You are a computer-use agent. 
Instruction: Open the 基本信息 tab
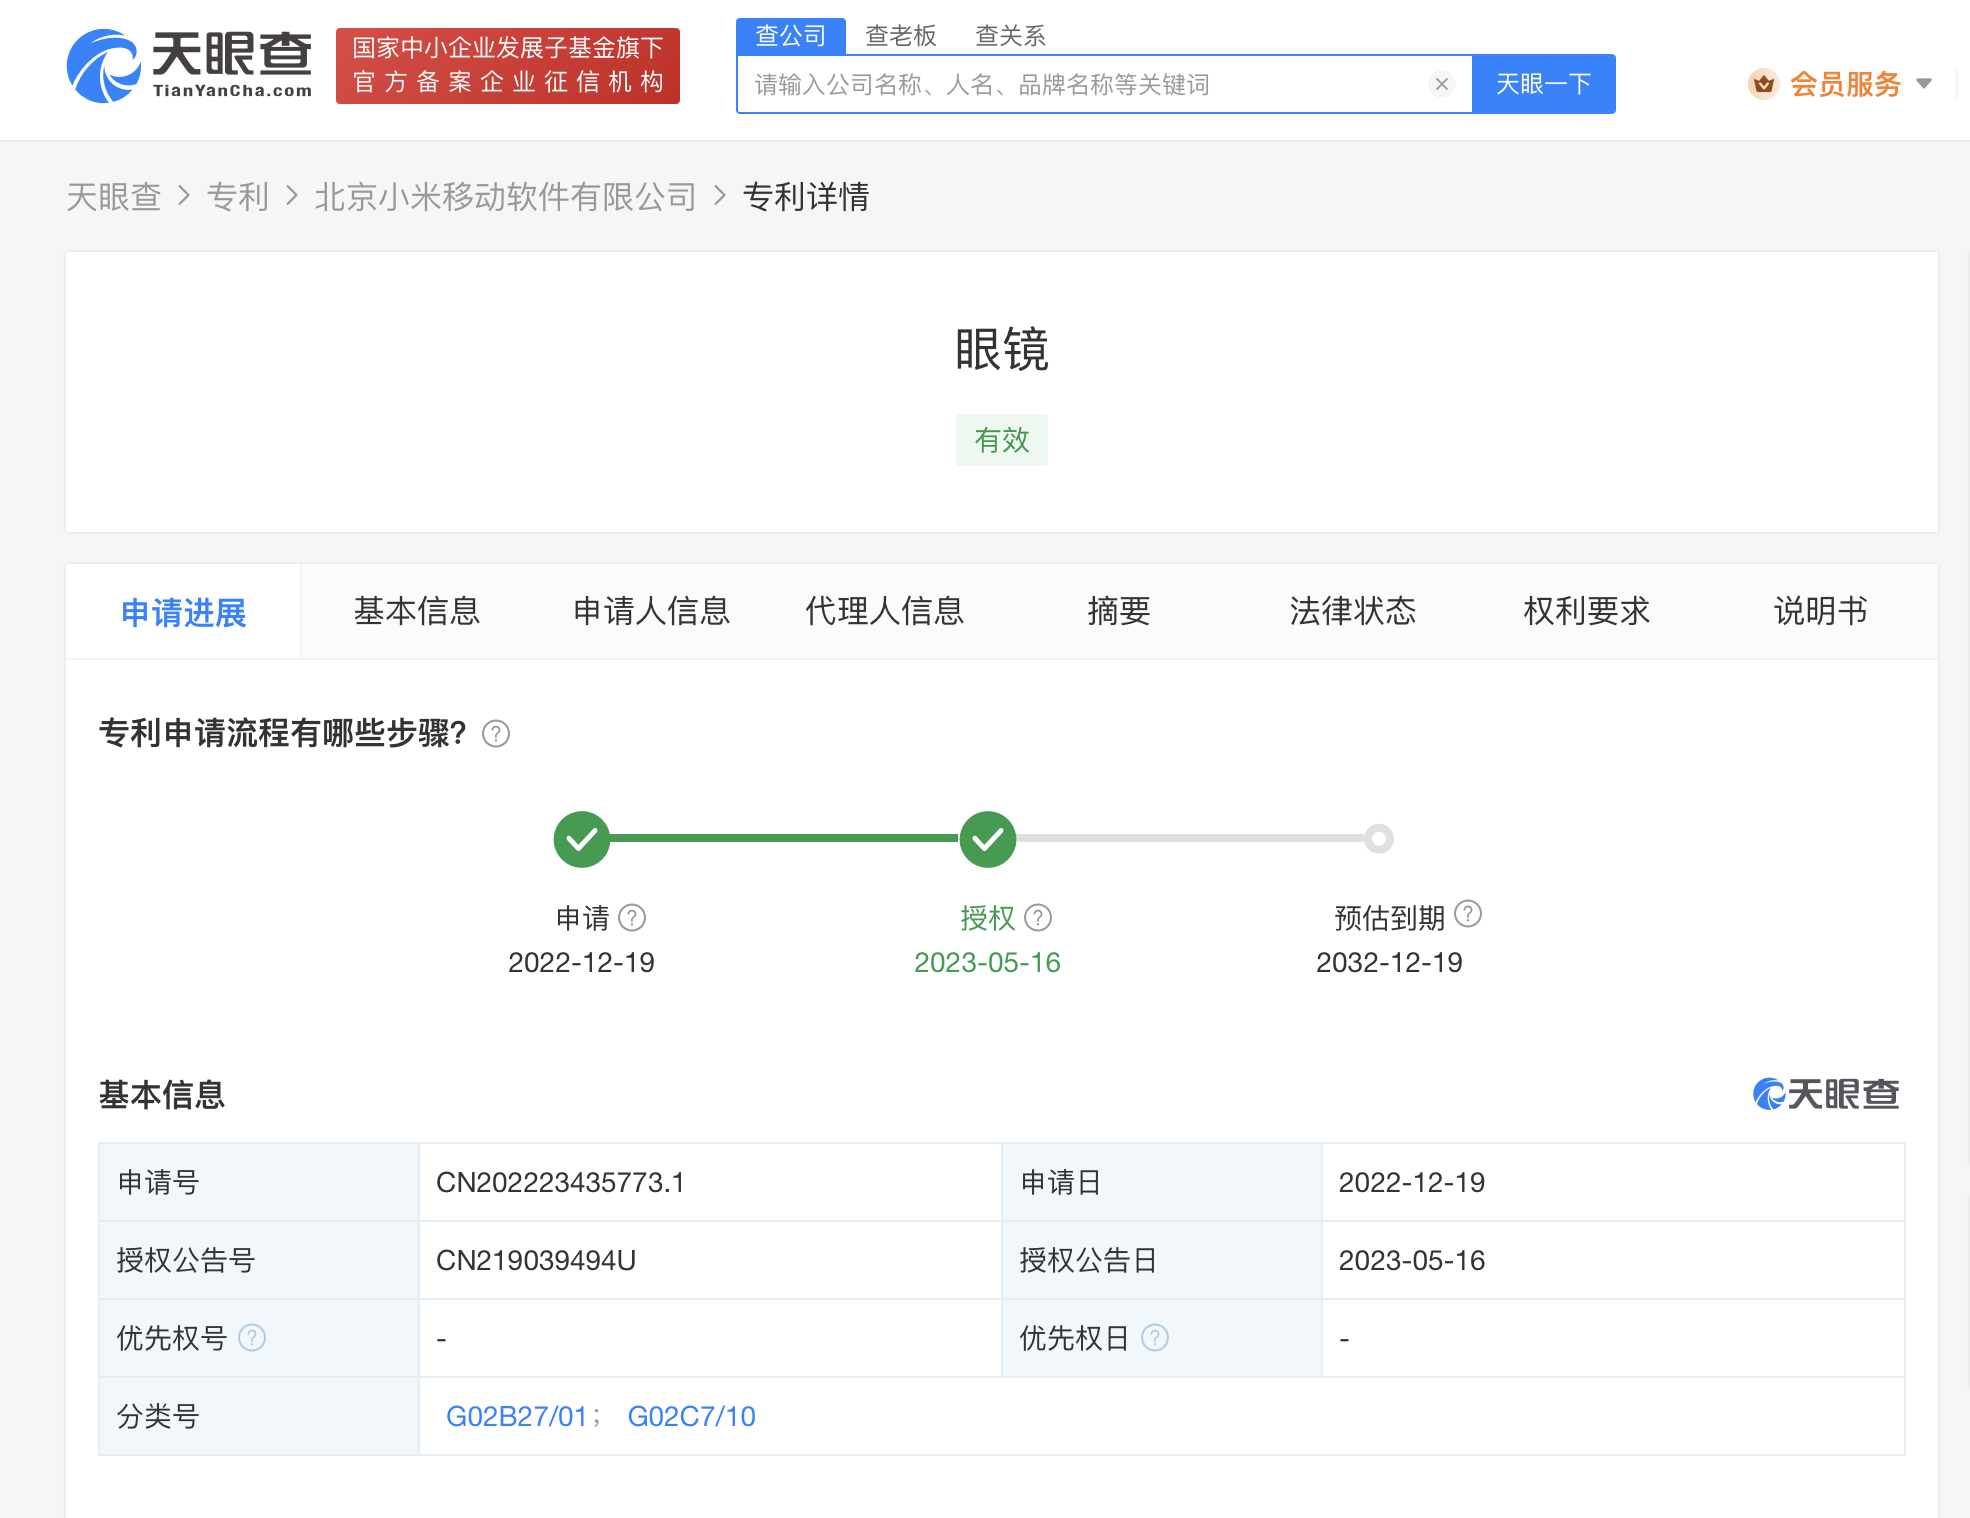(x=417, y=612)
